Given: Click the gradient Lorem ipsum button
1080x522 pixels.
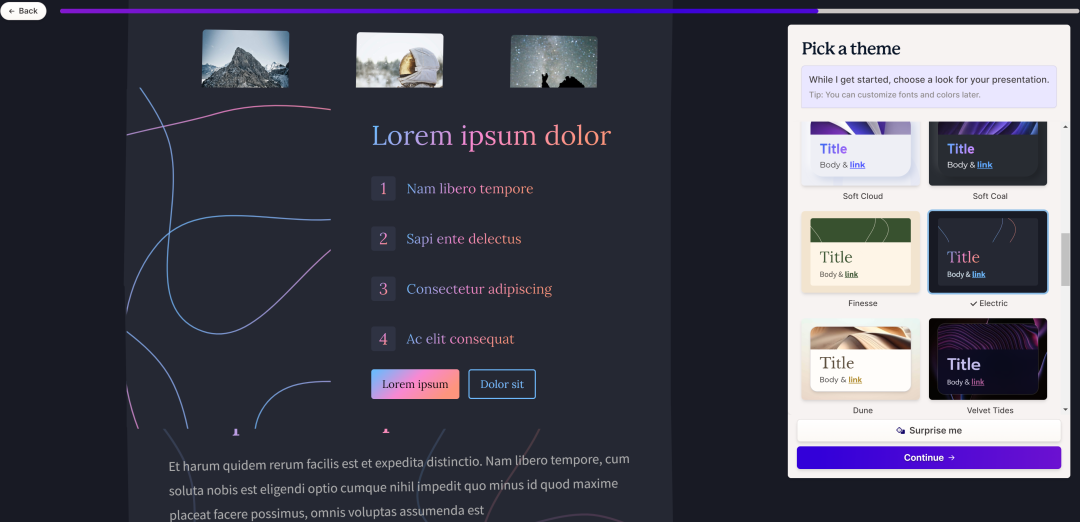Looking at the screenshot, I should coord(415,384).
